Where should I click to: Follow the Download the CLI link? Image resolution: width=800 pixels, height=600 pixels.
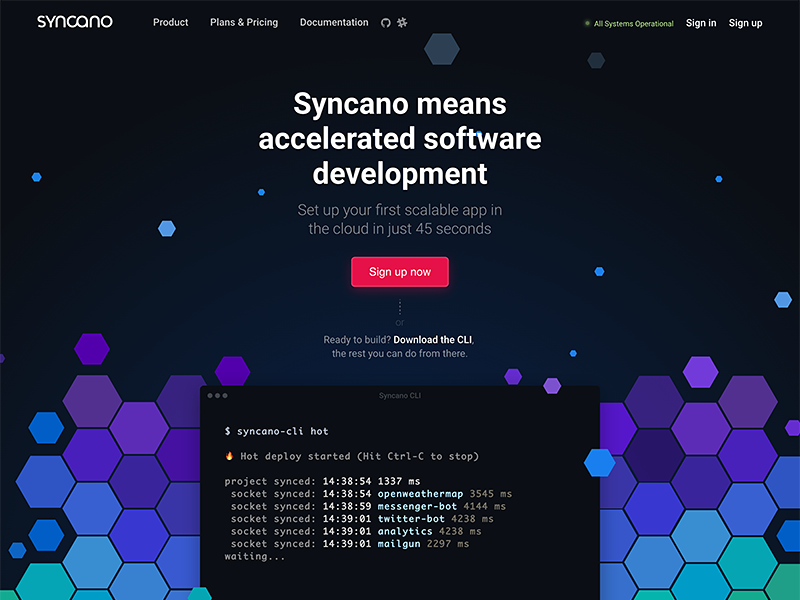(439, 340)
